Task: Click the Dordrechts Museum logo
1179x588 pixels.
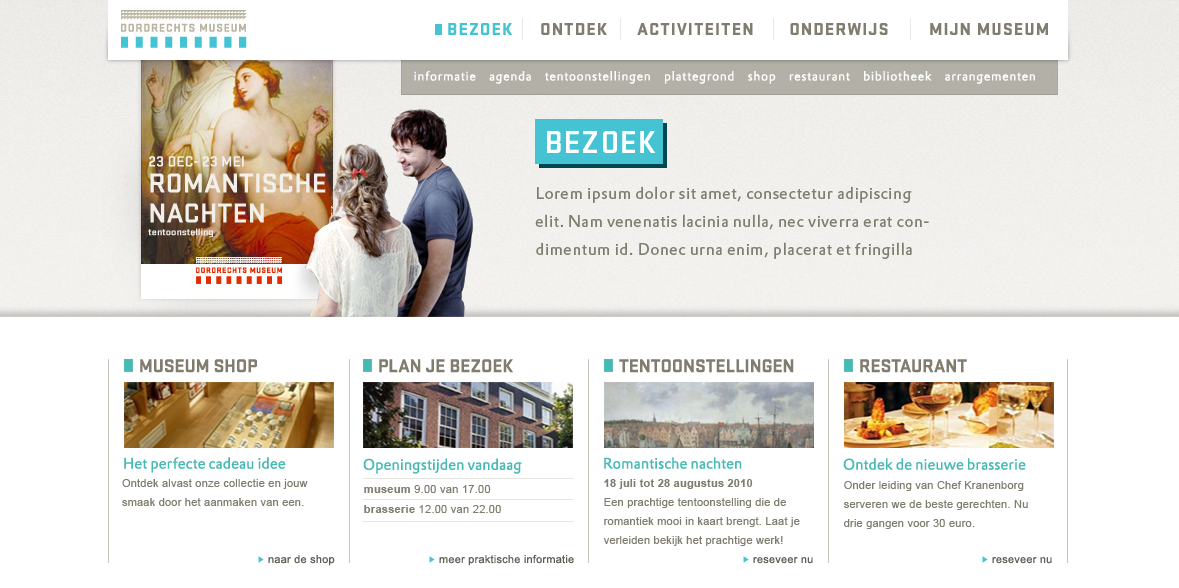Action: tap(183, 29)
